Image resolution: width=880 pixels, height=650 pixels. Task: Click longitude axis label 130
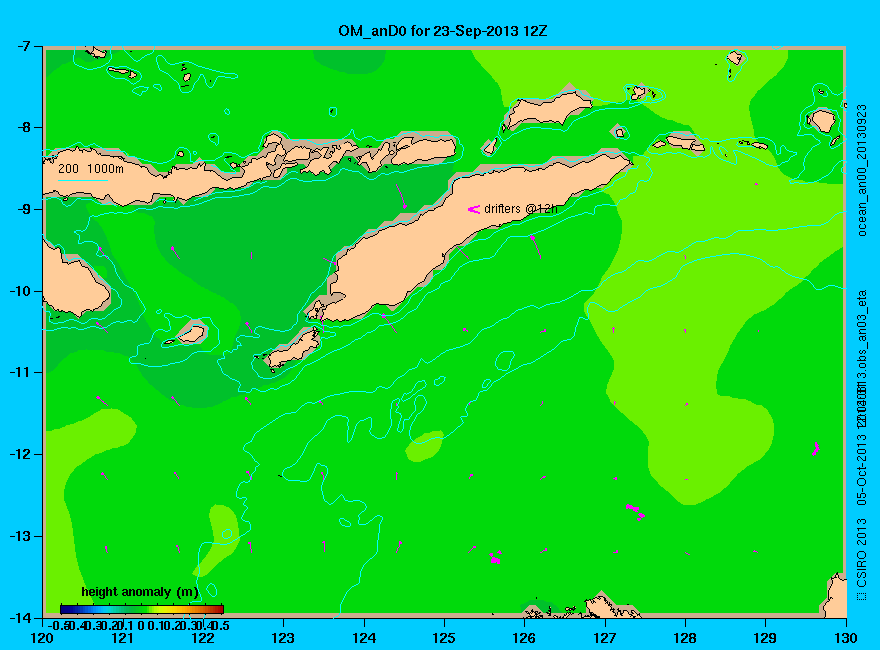click(x=845, y=638)
